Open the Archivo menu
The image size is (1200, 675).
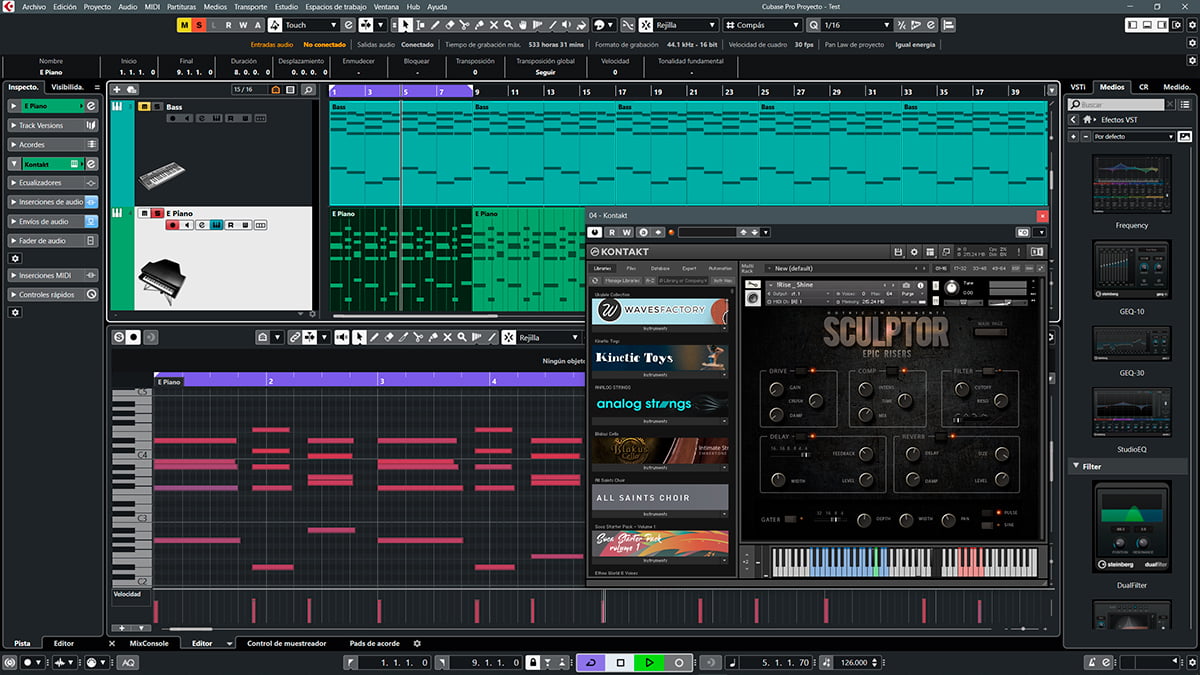(x=33, y=6)
